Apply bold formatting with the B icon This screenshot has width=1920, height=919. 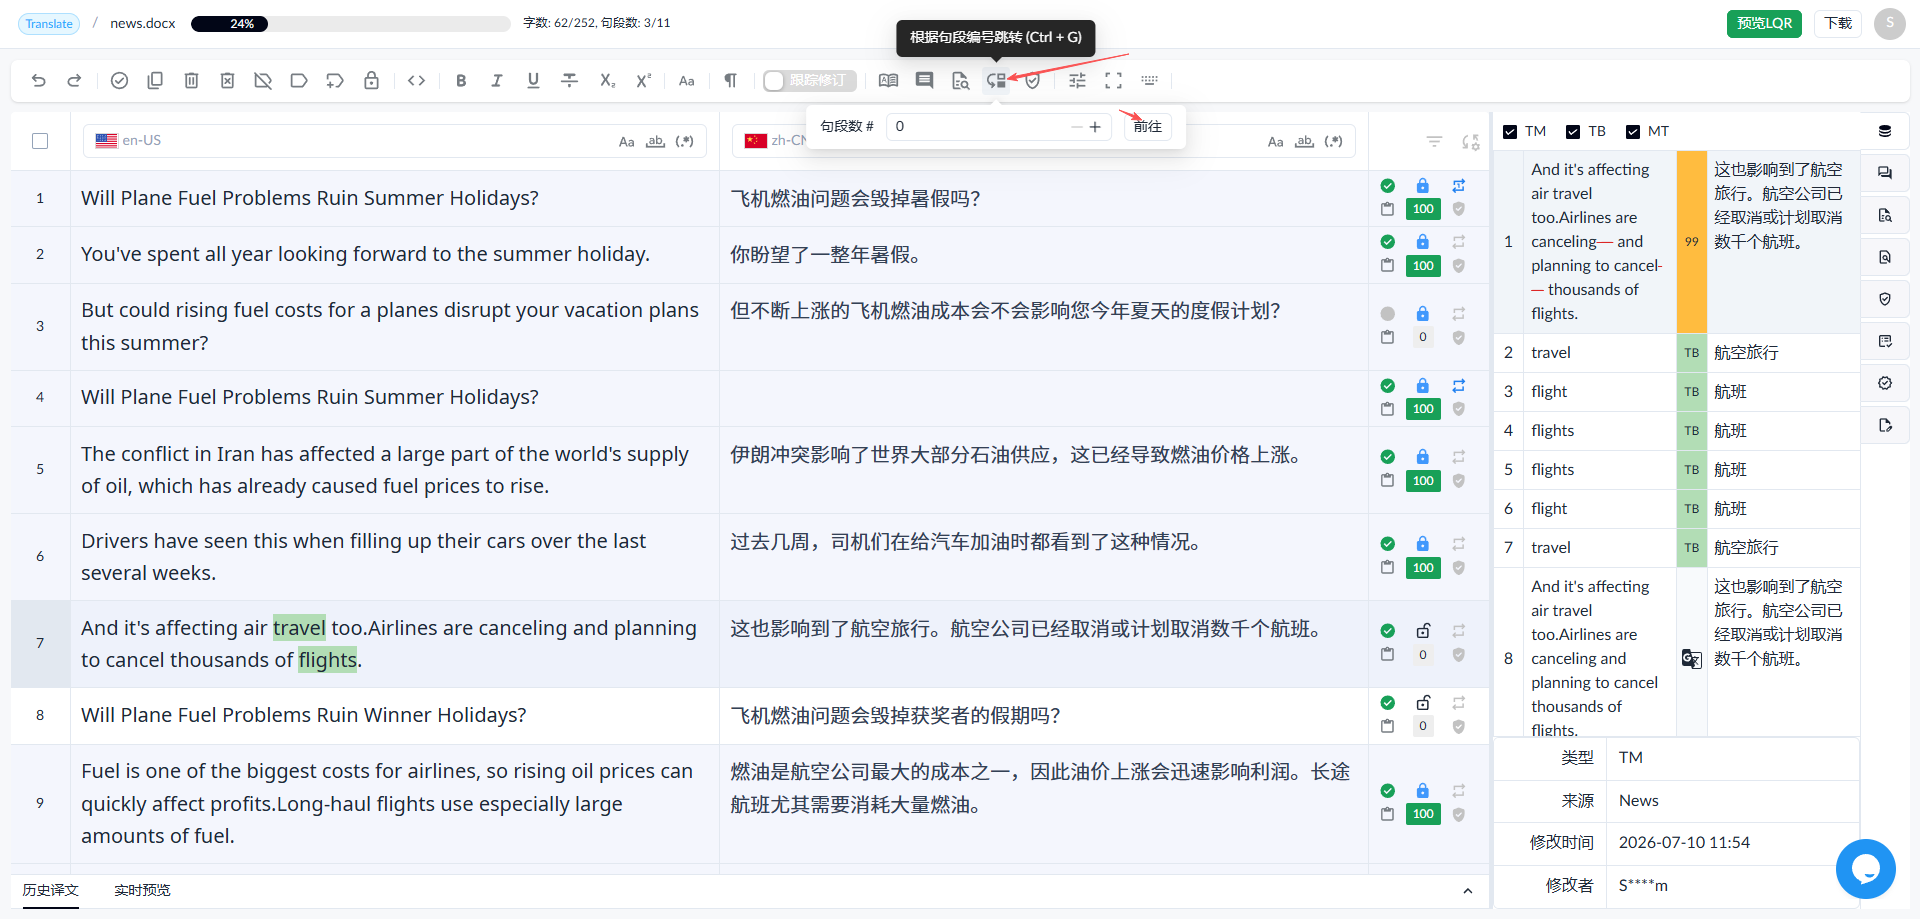point(461,81)
